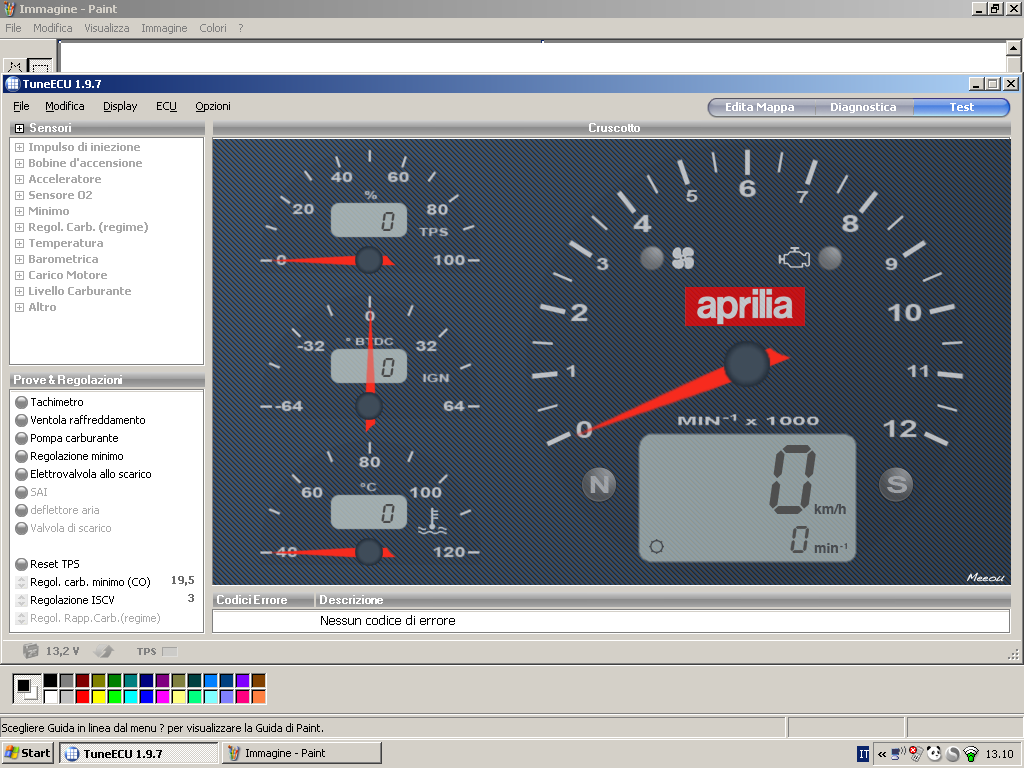Click the wireless network tray icon

[x=971, y=754]
